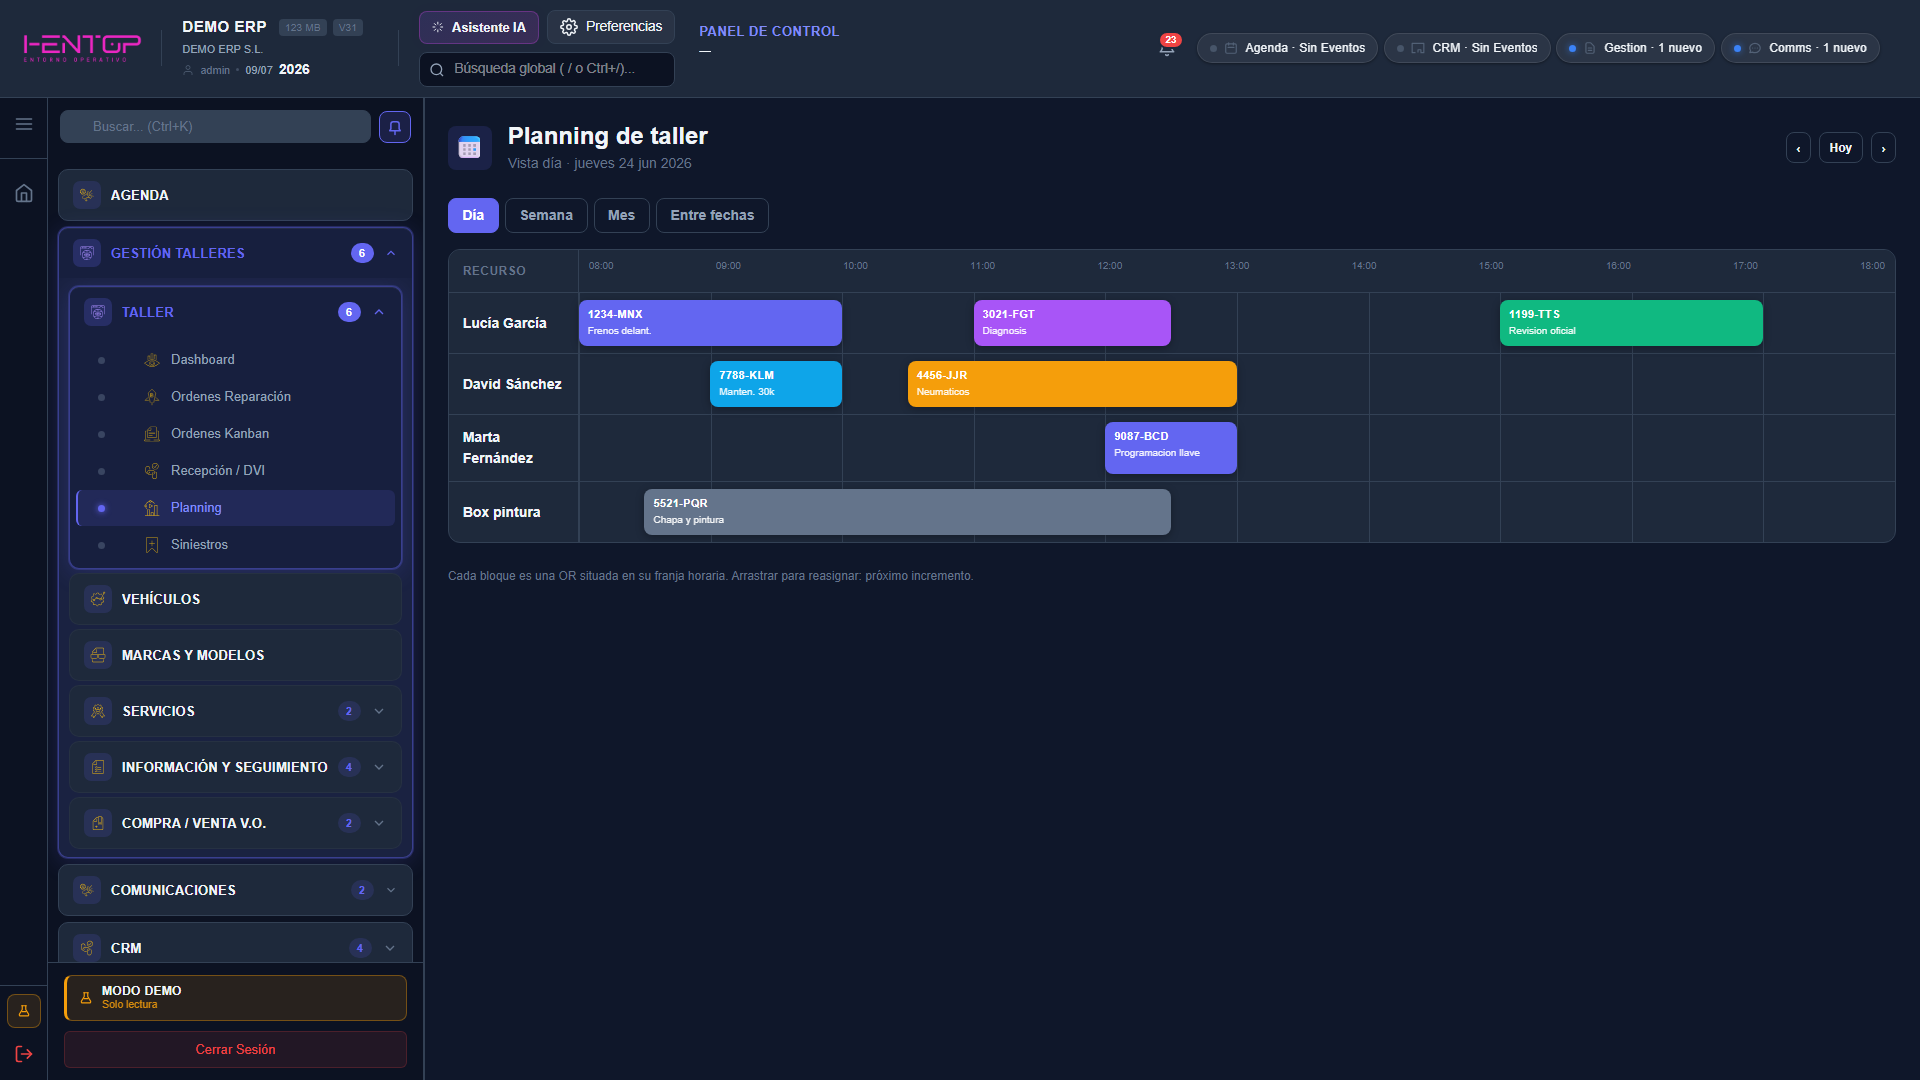
Task: Collapse the Taller subsection chevron
Action: [x=379, y=312]
